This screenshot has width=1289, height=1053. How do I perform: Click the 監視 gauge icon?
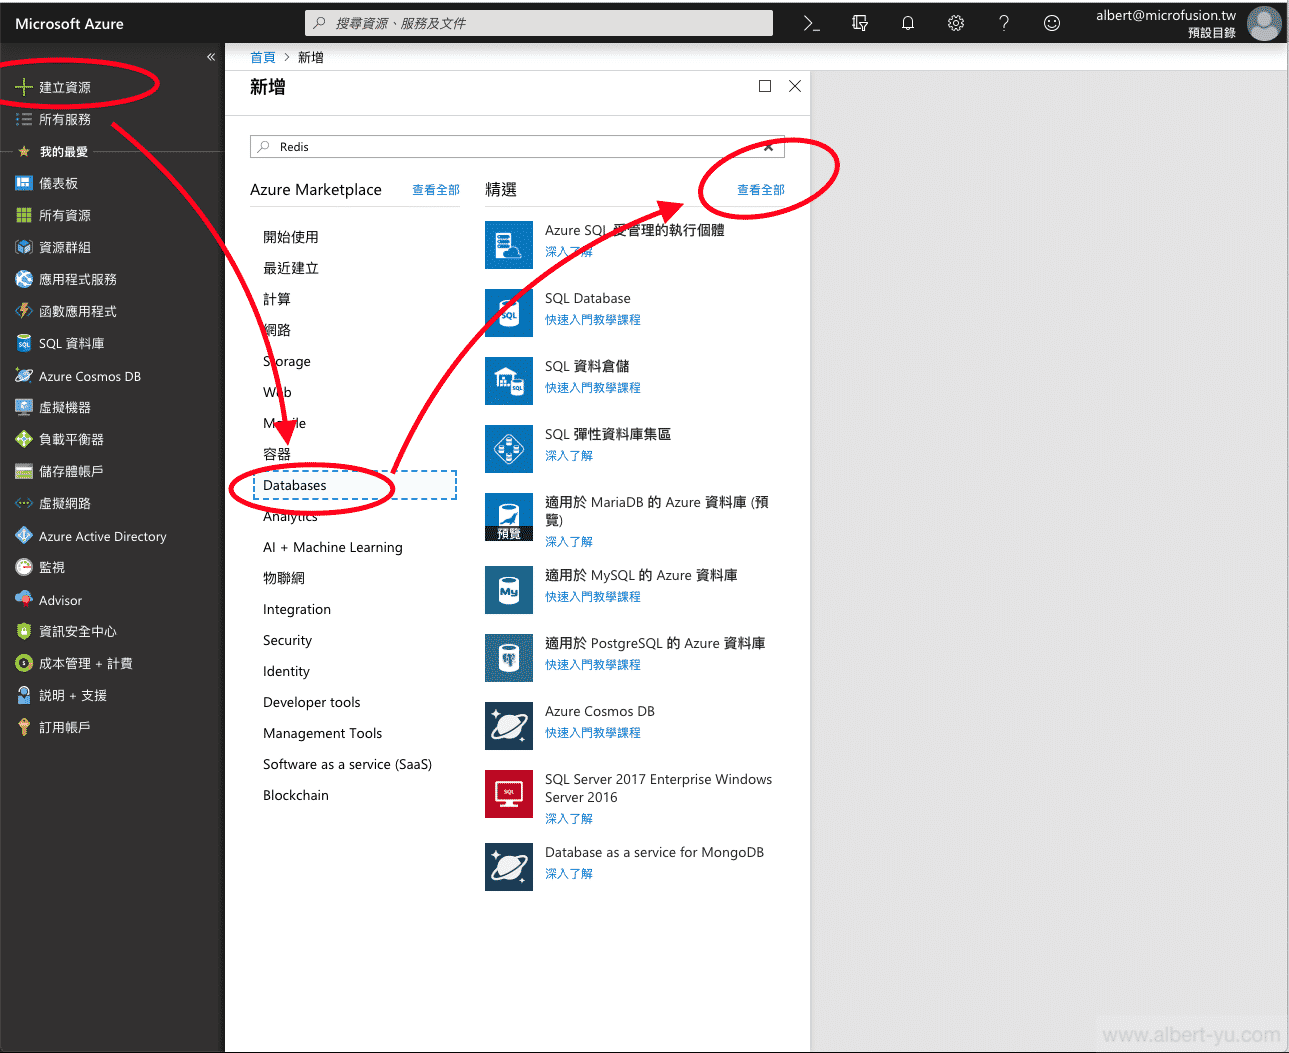[24, 567]
